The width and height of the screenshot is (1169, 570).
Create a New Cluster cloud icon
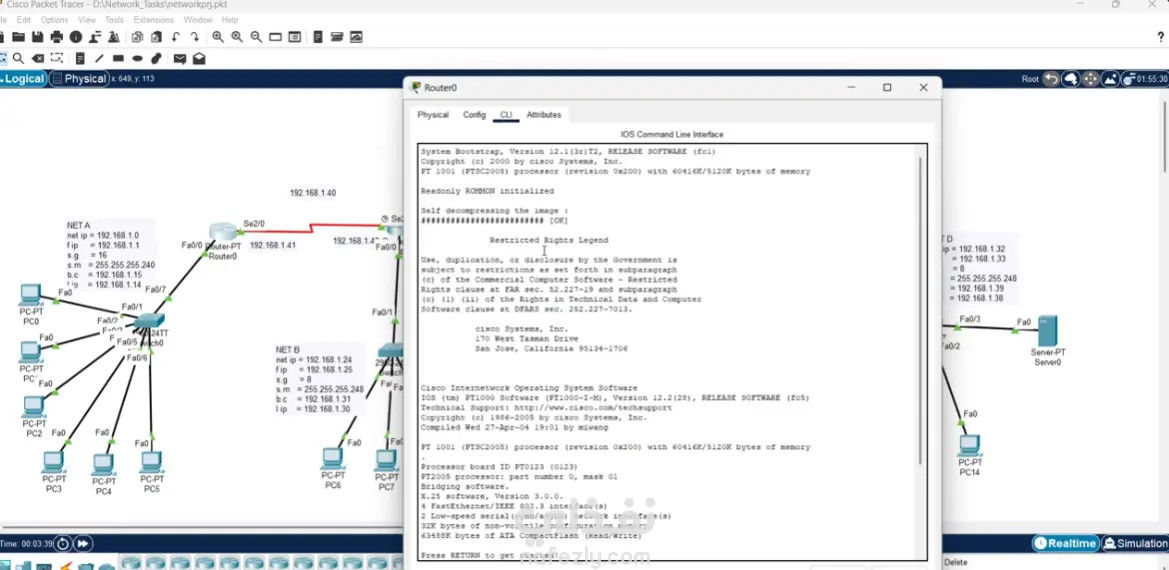pyautogui.click(x=1071, y=78)
